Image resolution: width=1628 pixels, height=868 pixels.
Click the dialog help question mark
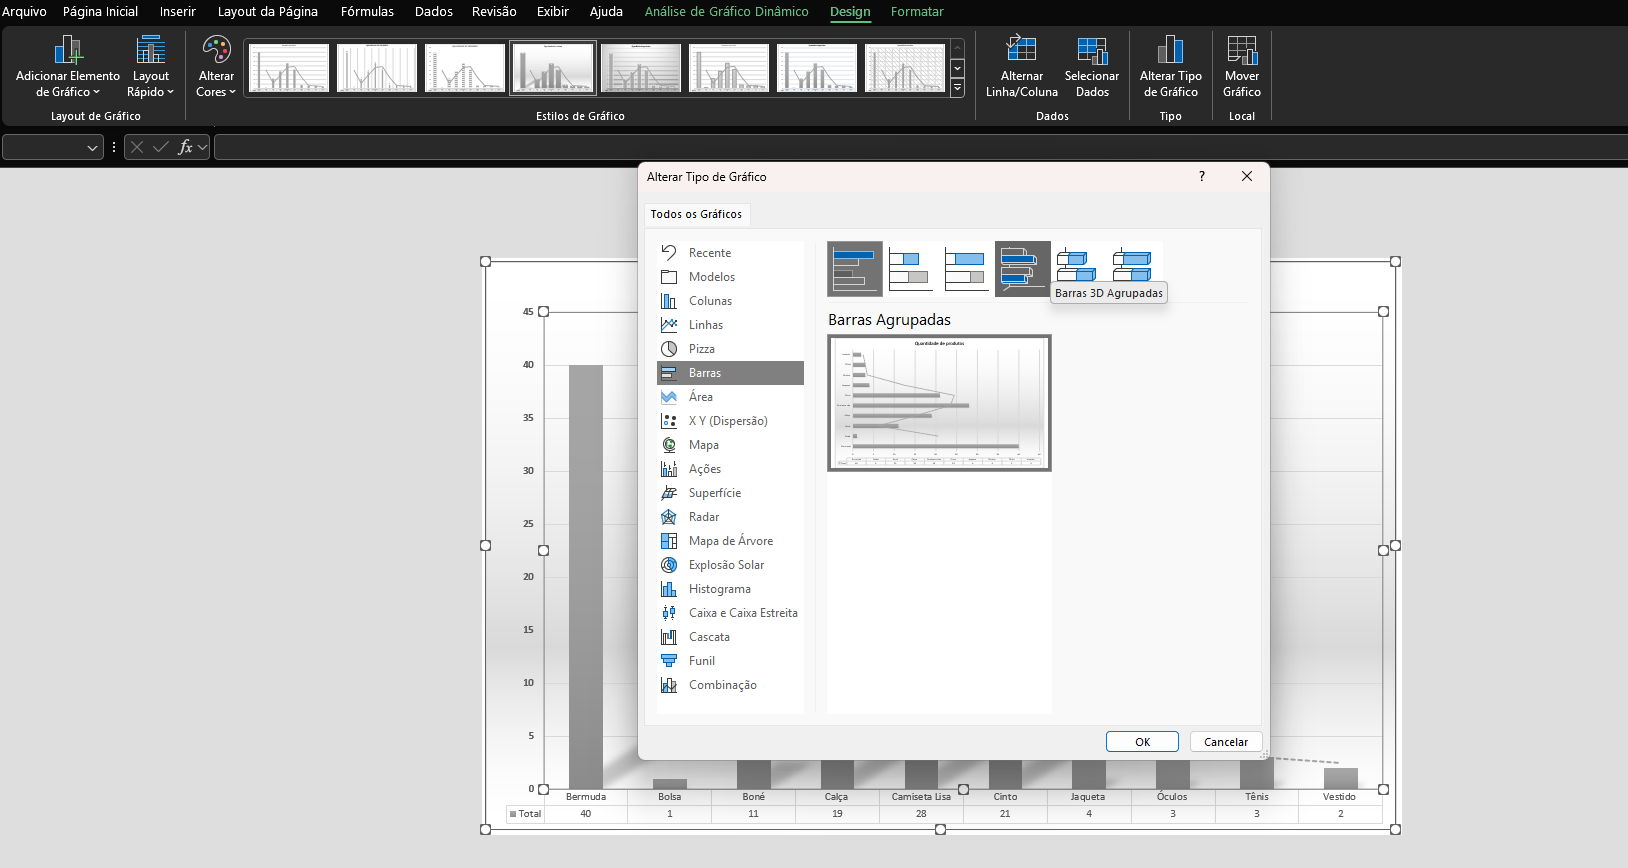[x=1202, y=176]
